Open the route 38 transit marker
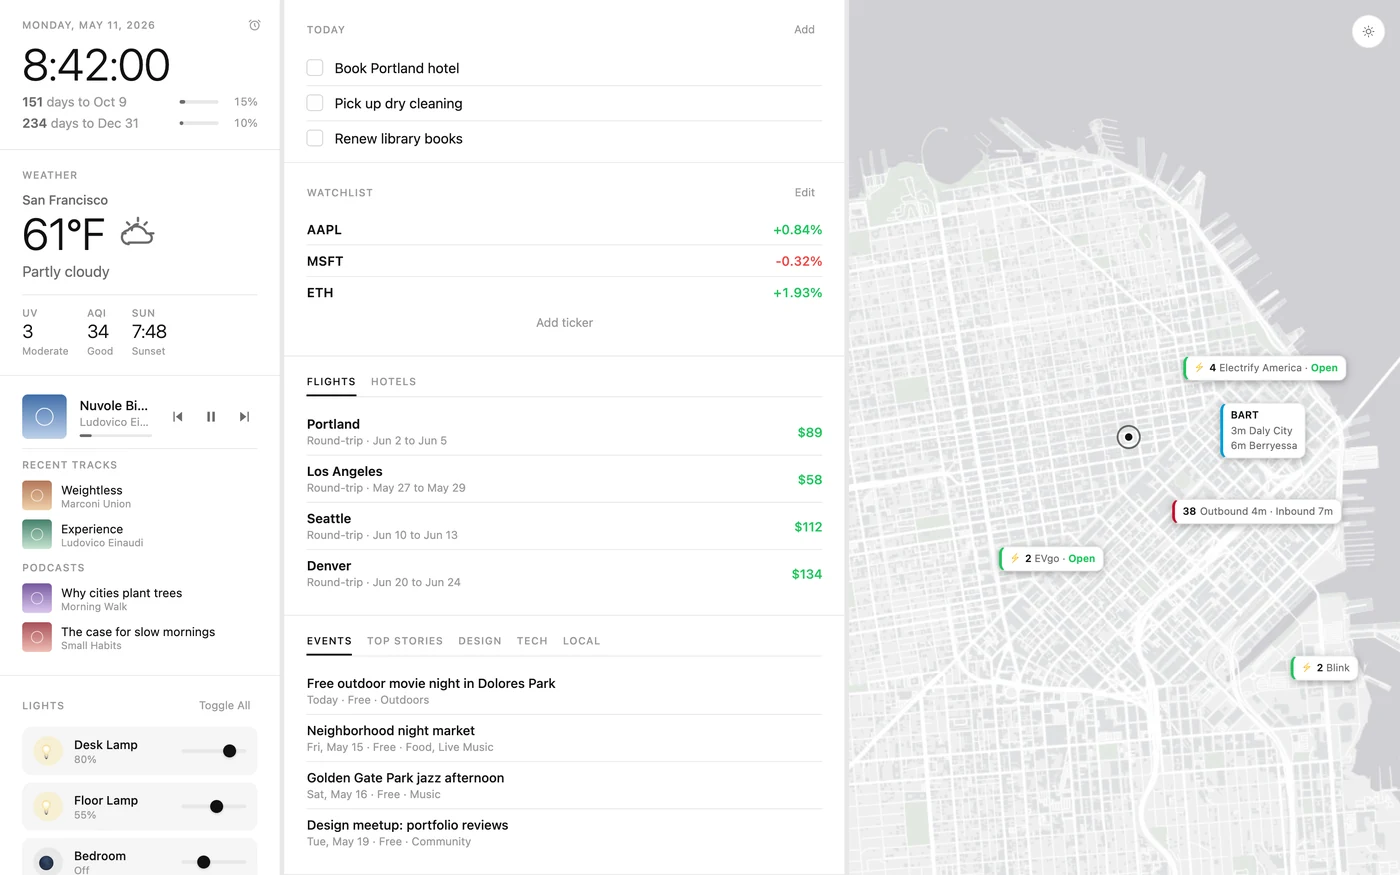 [x=1257, y=511]
